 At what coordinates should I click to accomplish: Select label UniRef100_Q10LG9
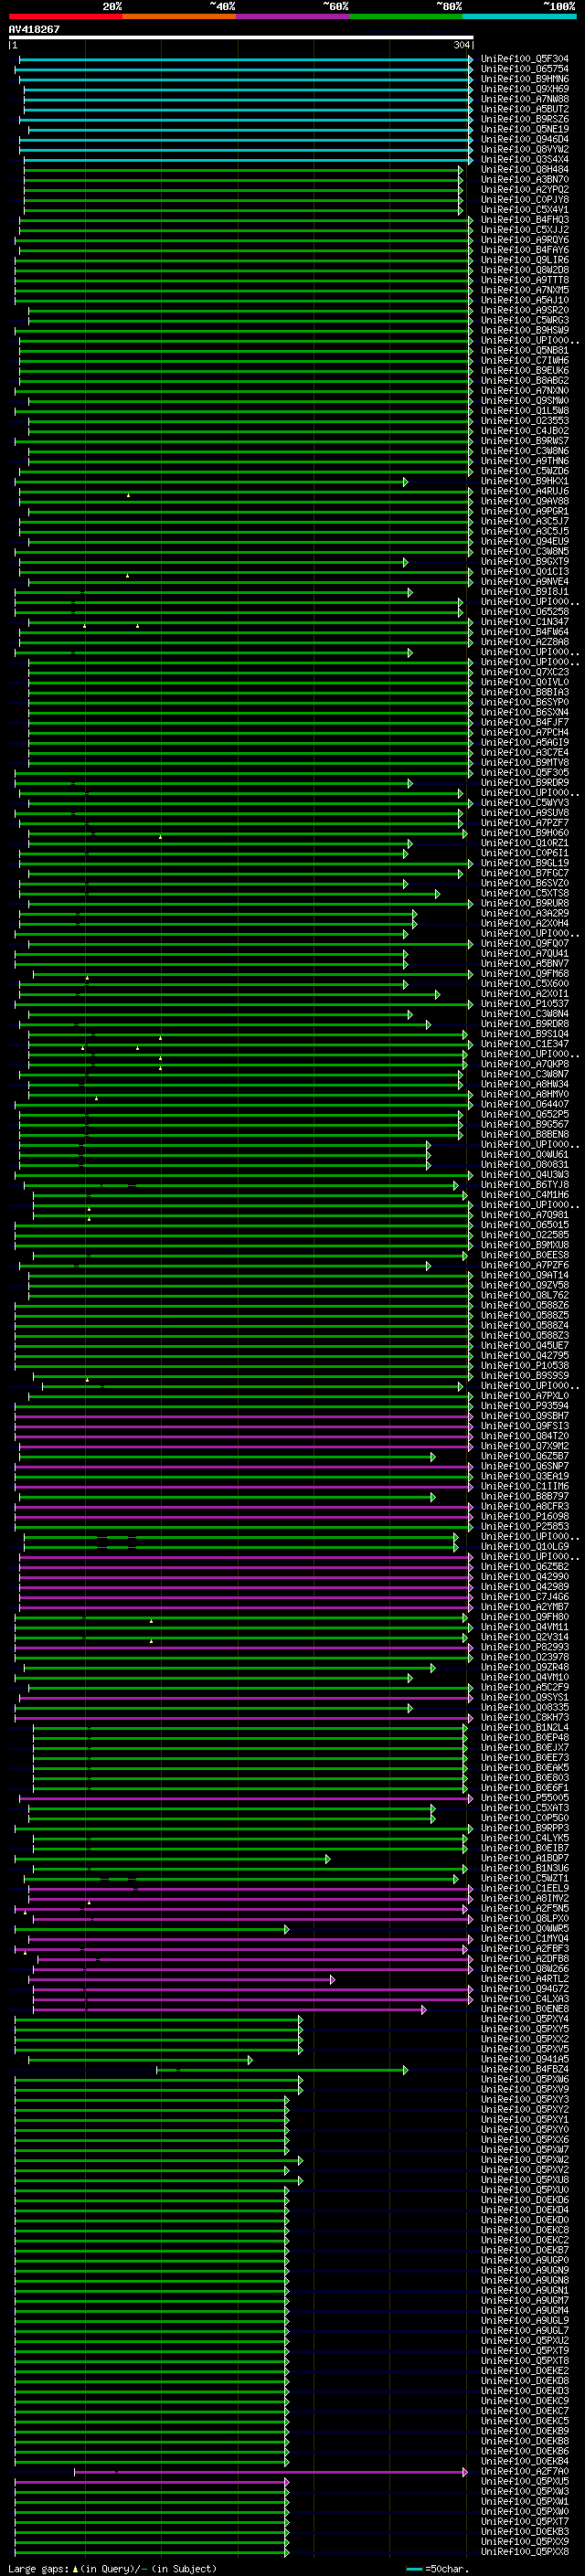pyautogui.click(x=525, y=1546)
